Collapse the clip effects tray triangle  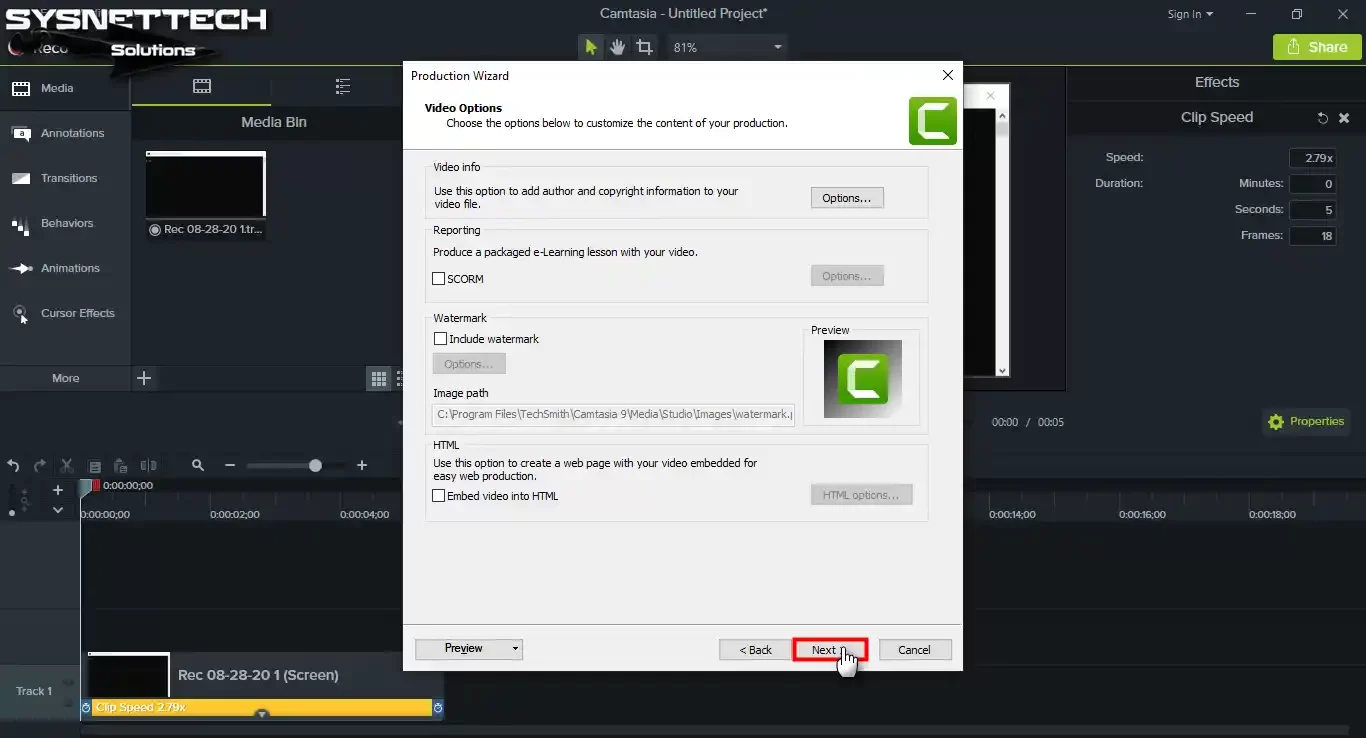point(262,714)
